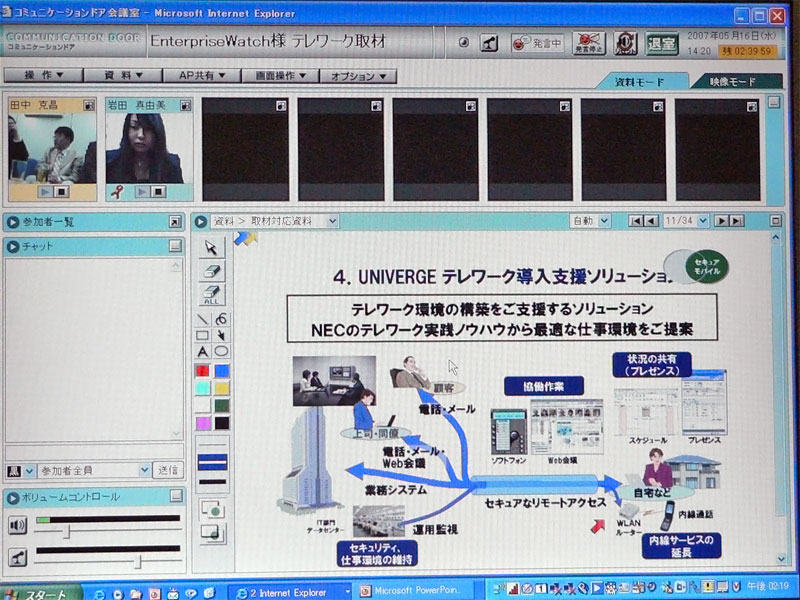Go to the previous slide page
The image size is (800, 600).
(651, 221)
